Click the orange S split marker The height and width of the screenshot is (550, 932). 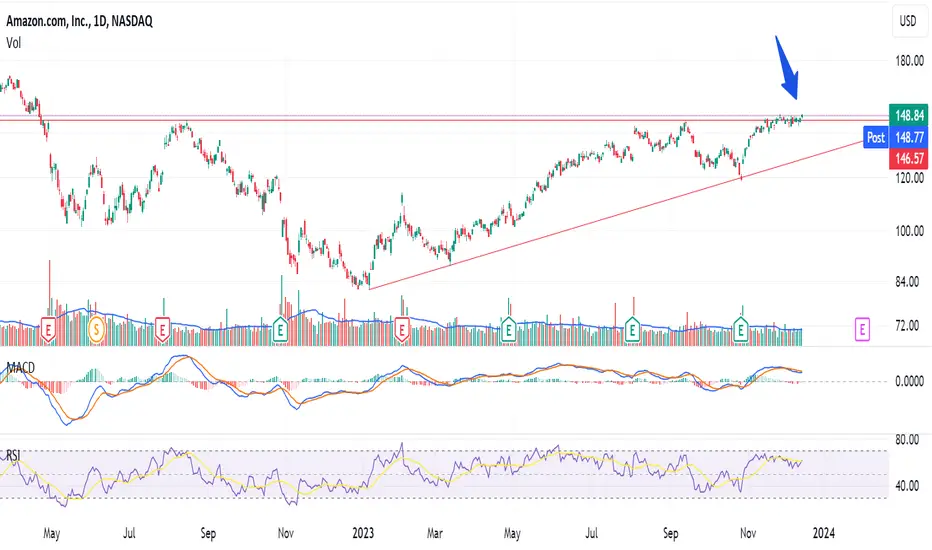coord(96,329)
